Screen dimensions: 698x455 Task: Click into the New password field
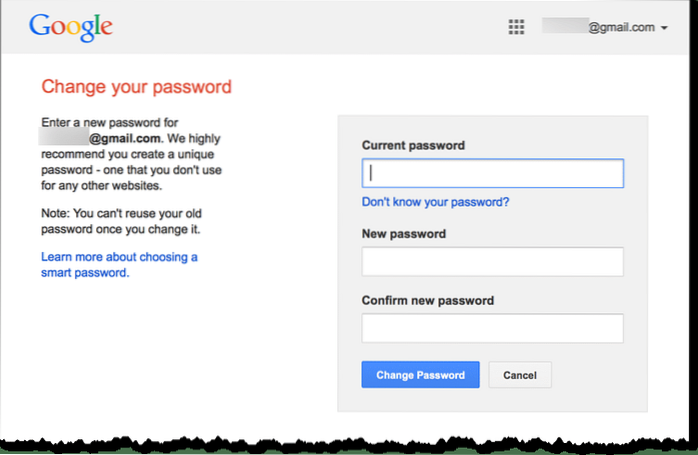point(492,262)
